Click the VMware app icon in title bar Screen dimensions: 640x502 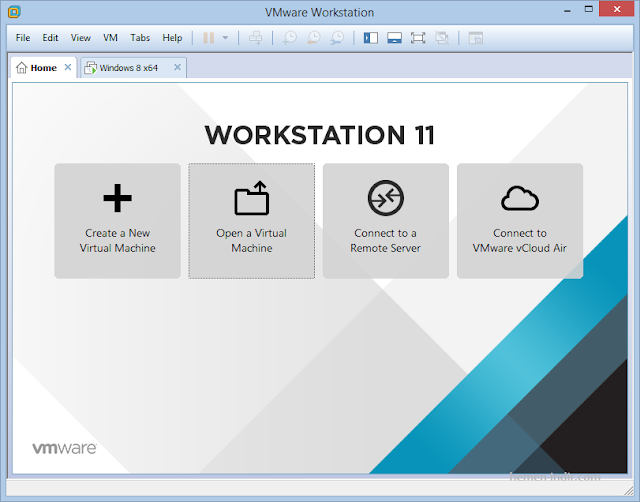click(x=14, y=11)
